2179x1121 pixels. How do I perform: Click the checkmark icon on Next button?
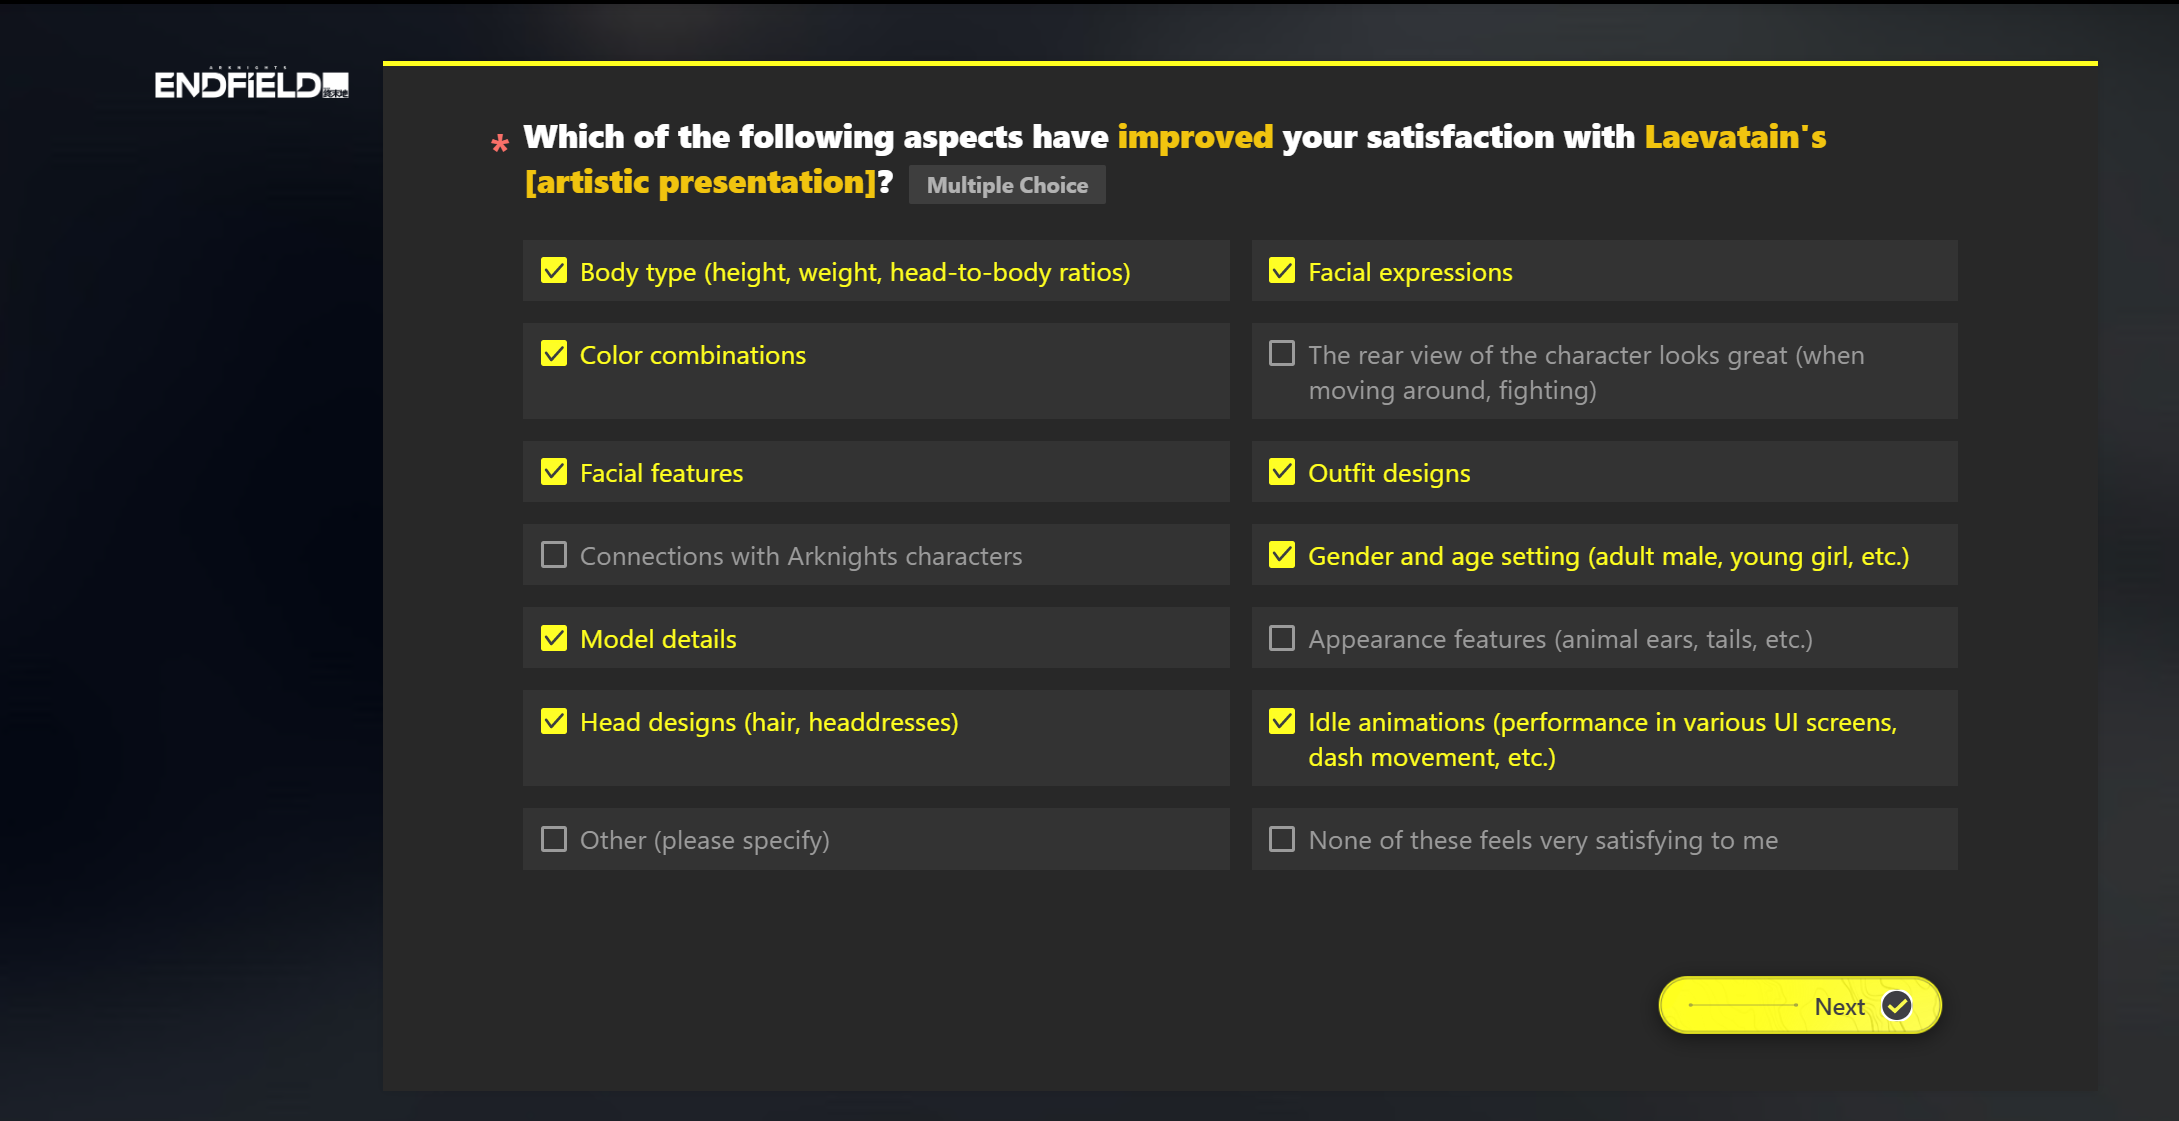1896,1005
